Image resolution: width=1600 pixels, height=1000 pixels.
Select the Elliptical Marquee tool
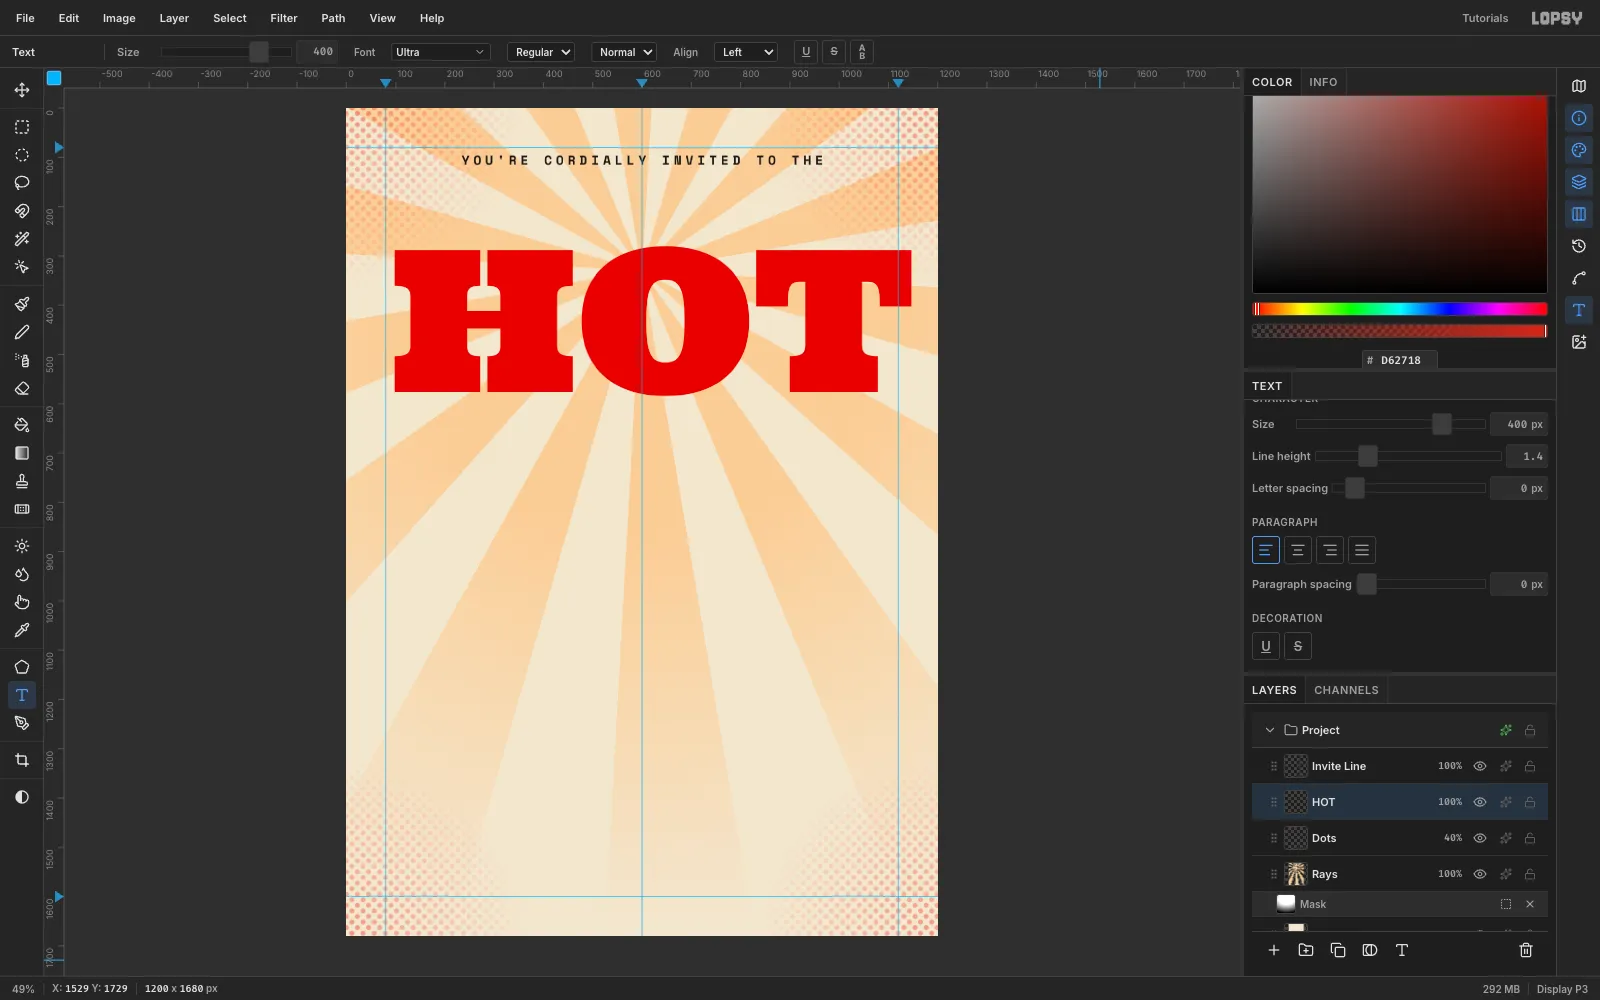click(22, 155)
